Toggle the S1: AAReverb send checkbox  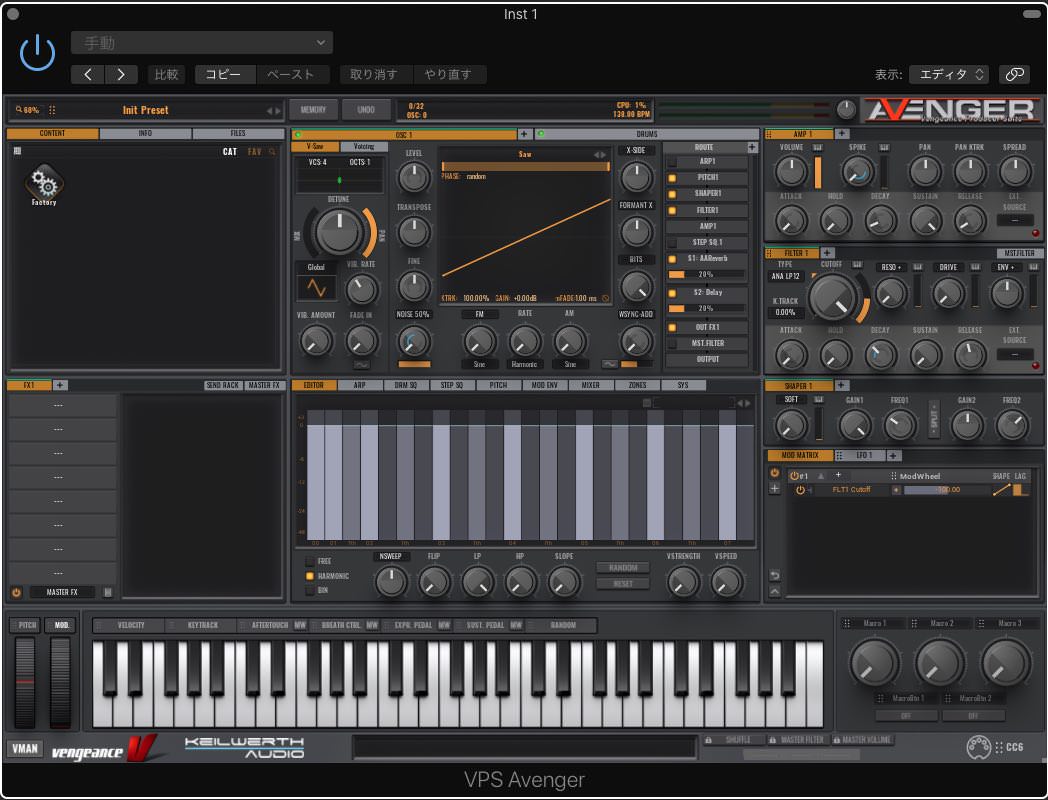pos(672,259)
